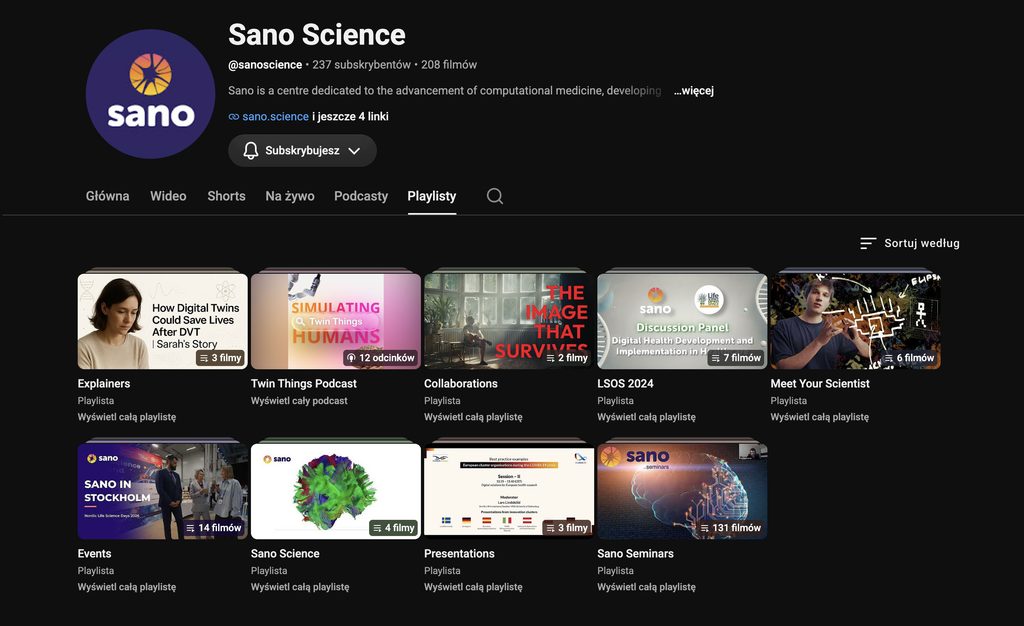The image size is (1024, 626).
Task: Open Sortuj według sorting menu
Action: tap(909, 243)
